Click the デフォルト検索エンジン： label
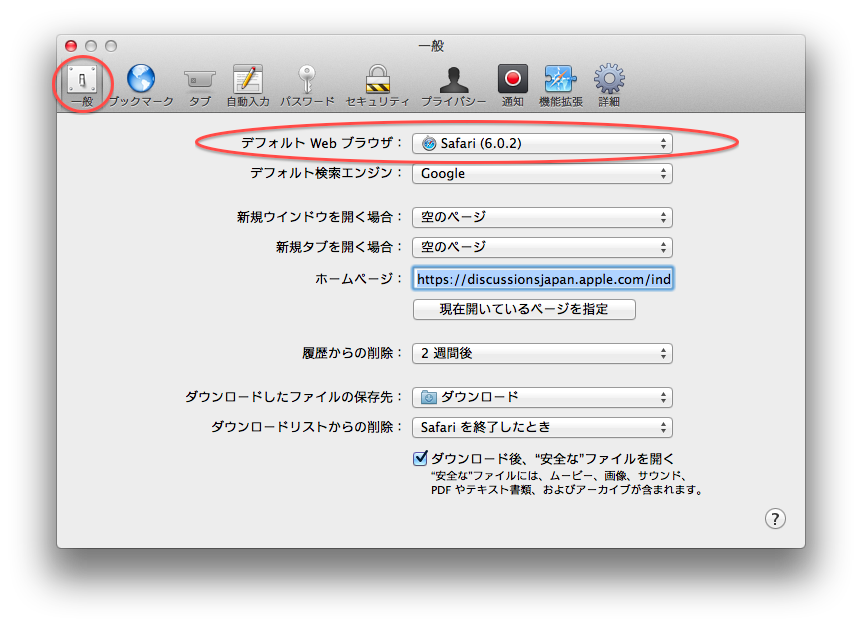862x627 pixels. point(326,173)
